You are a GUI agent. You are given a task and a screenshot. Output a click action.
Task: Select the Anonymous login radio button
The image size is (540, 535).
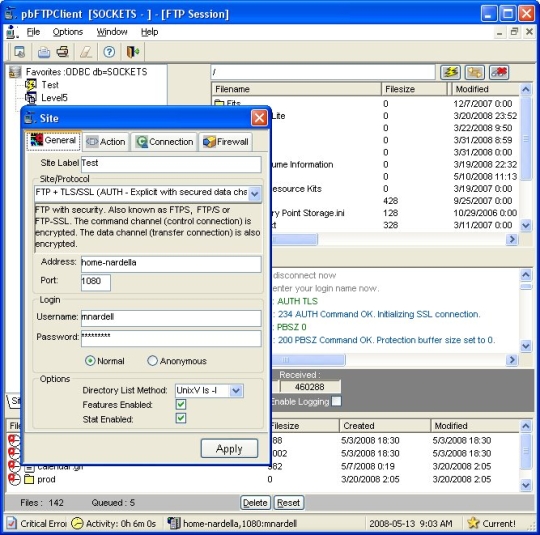pos(152,361)
